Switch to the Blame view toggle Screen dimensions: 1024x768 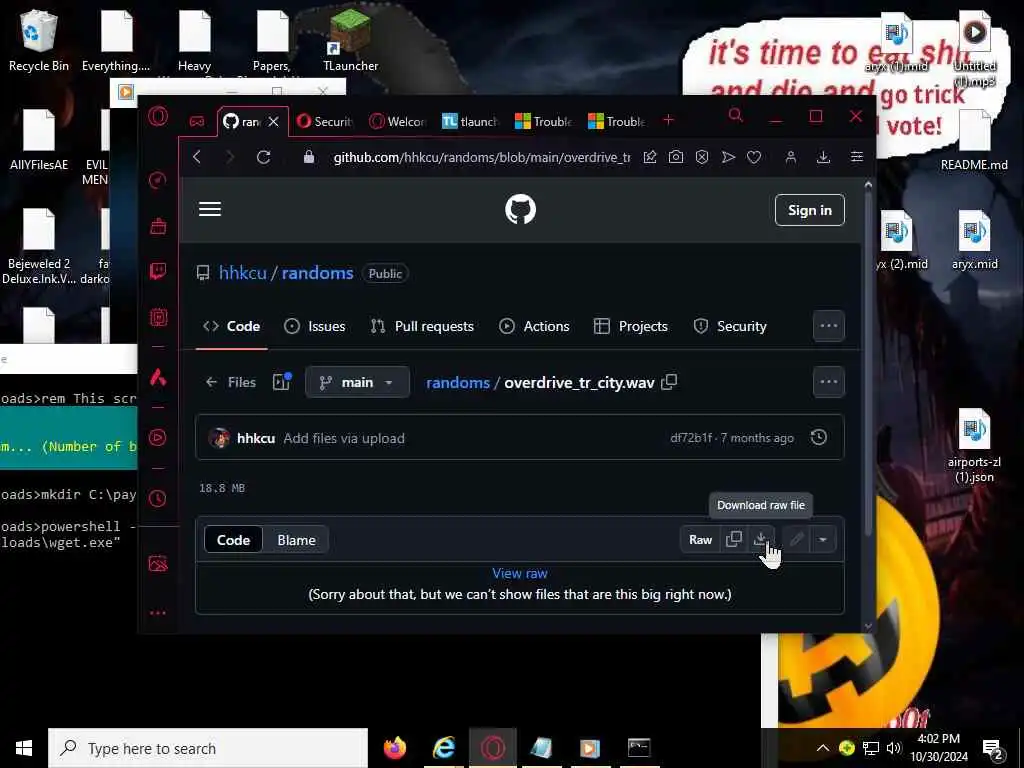[x=296, y=540]
